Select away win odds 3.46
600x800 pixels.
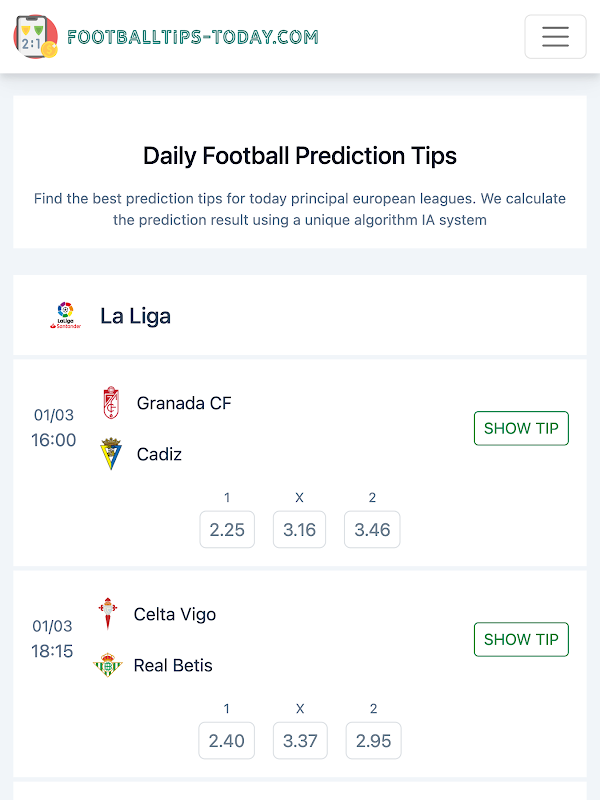click(x=372, y=530)
